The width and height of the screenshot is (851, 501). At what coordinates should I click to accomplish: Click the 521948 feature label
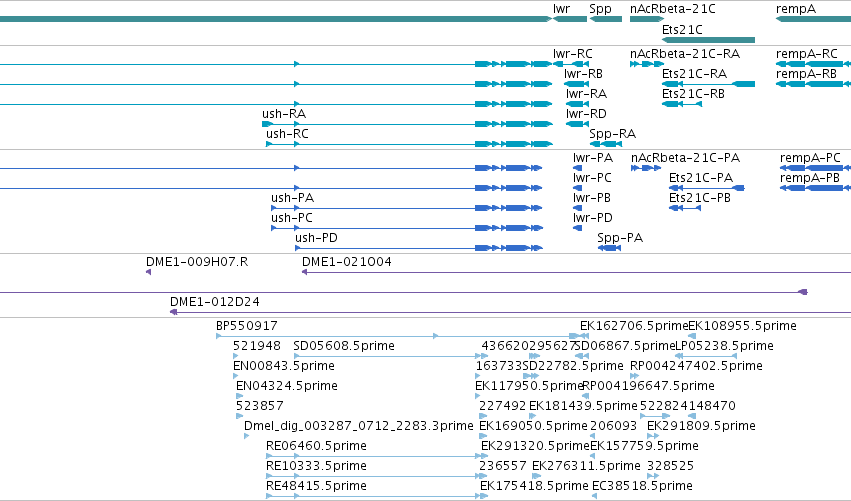[x=257, y=346]
